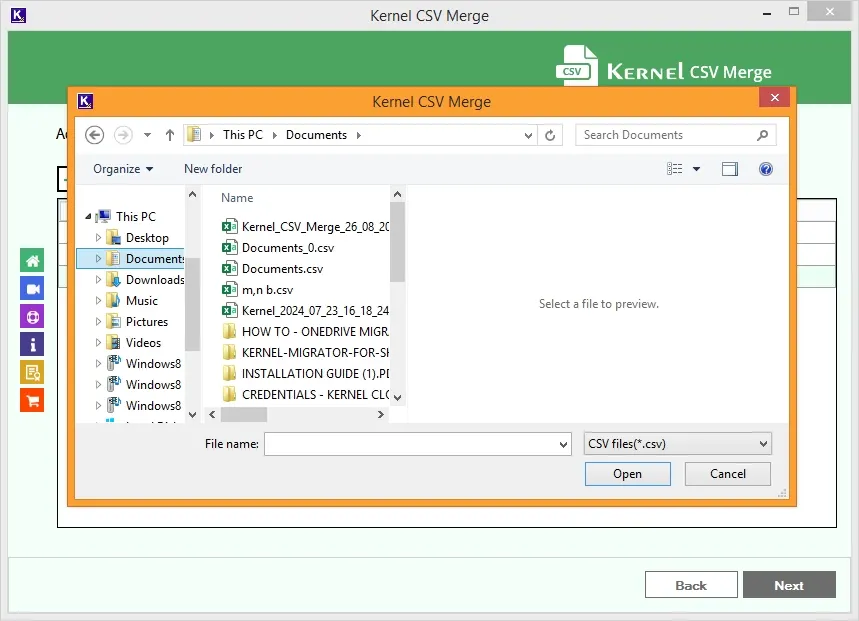This screenshot has width=859, height=621.
Task: Expand the Downloads tree node
Action: pos(98,280)
